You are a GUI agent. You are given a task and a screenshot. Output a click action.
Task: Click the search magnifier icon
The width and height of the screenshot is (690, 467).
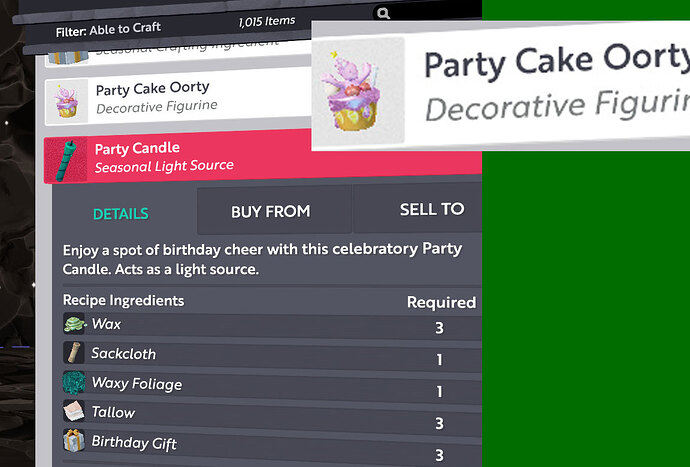383,14
